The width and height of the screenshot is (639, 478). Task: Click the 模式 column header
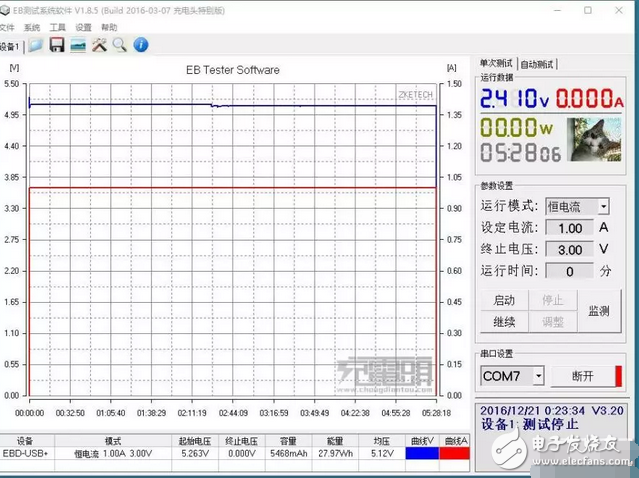[113, 441]
